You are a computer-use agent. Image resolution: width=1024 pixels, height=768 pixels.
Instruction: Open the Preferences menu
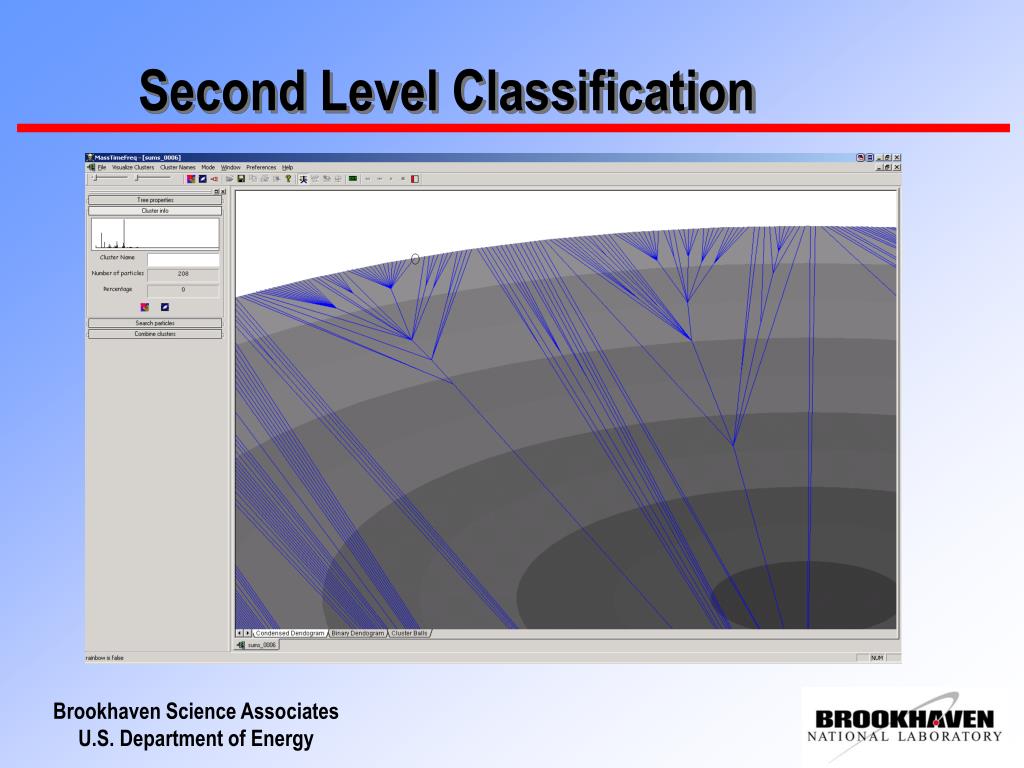point(261,167)
